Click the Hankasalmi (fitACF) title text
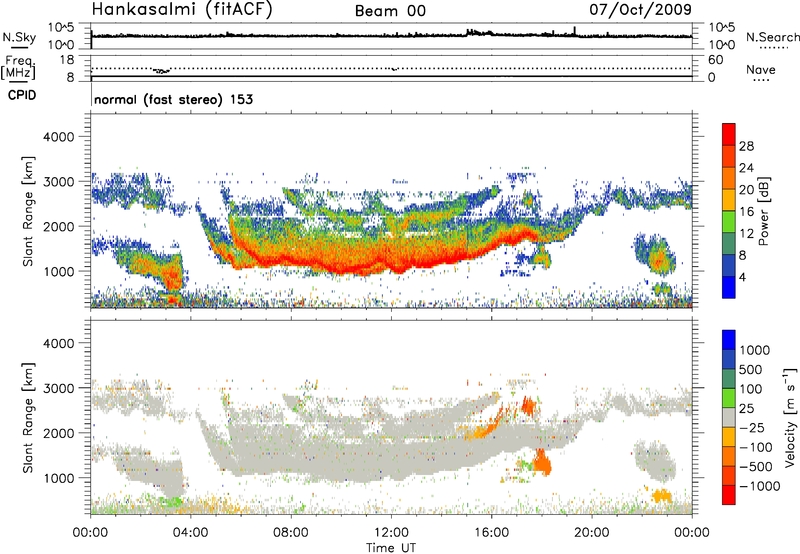 (182, 9)
